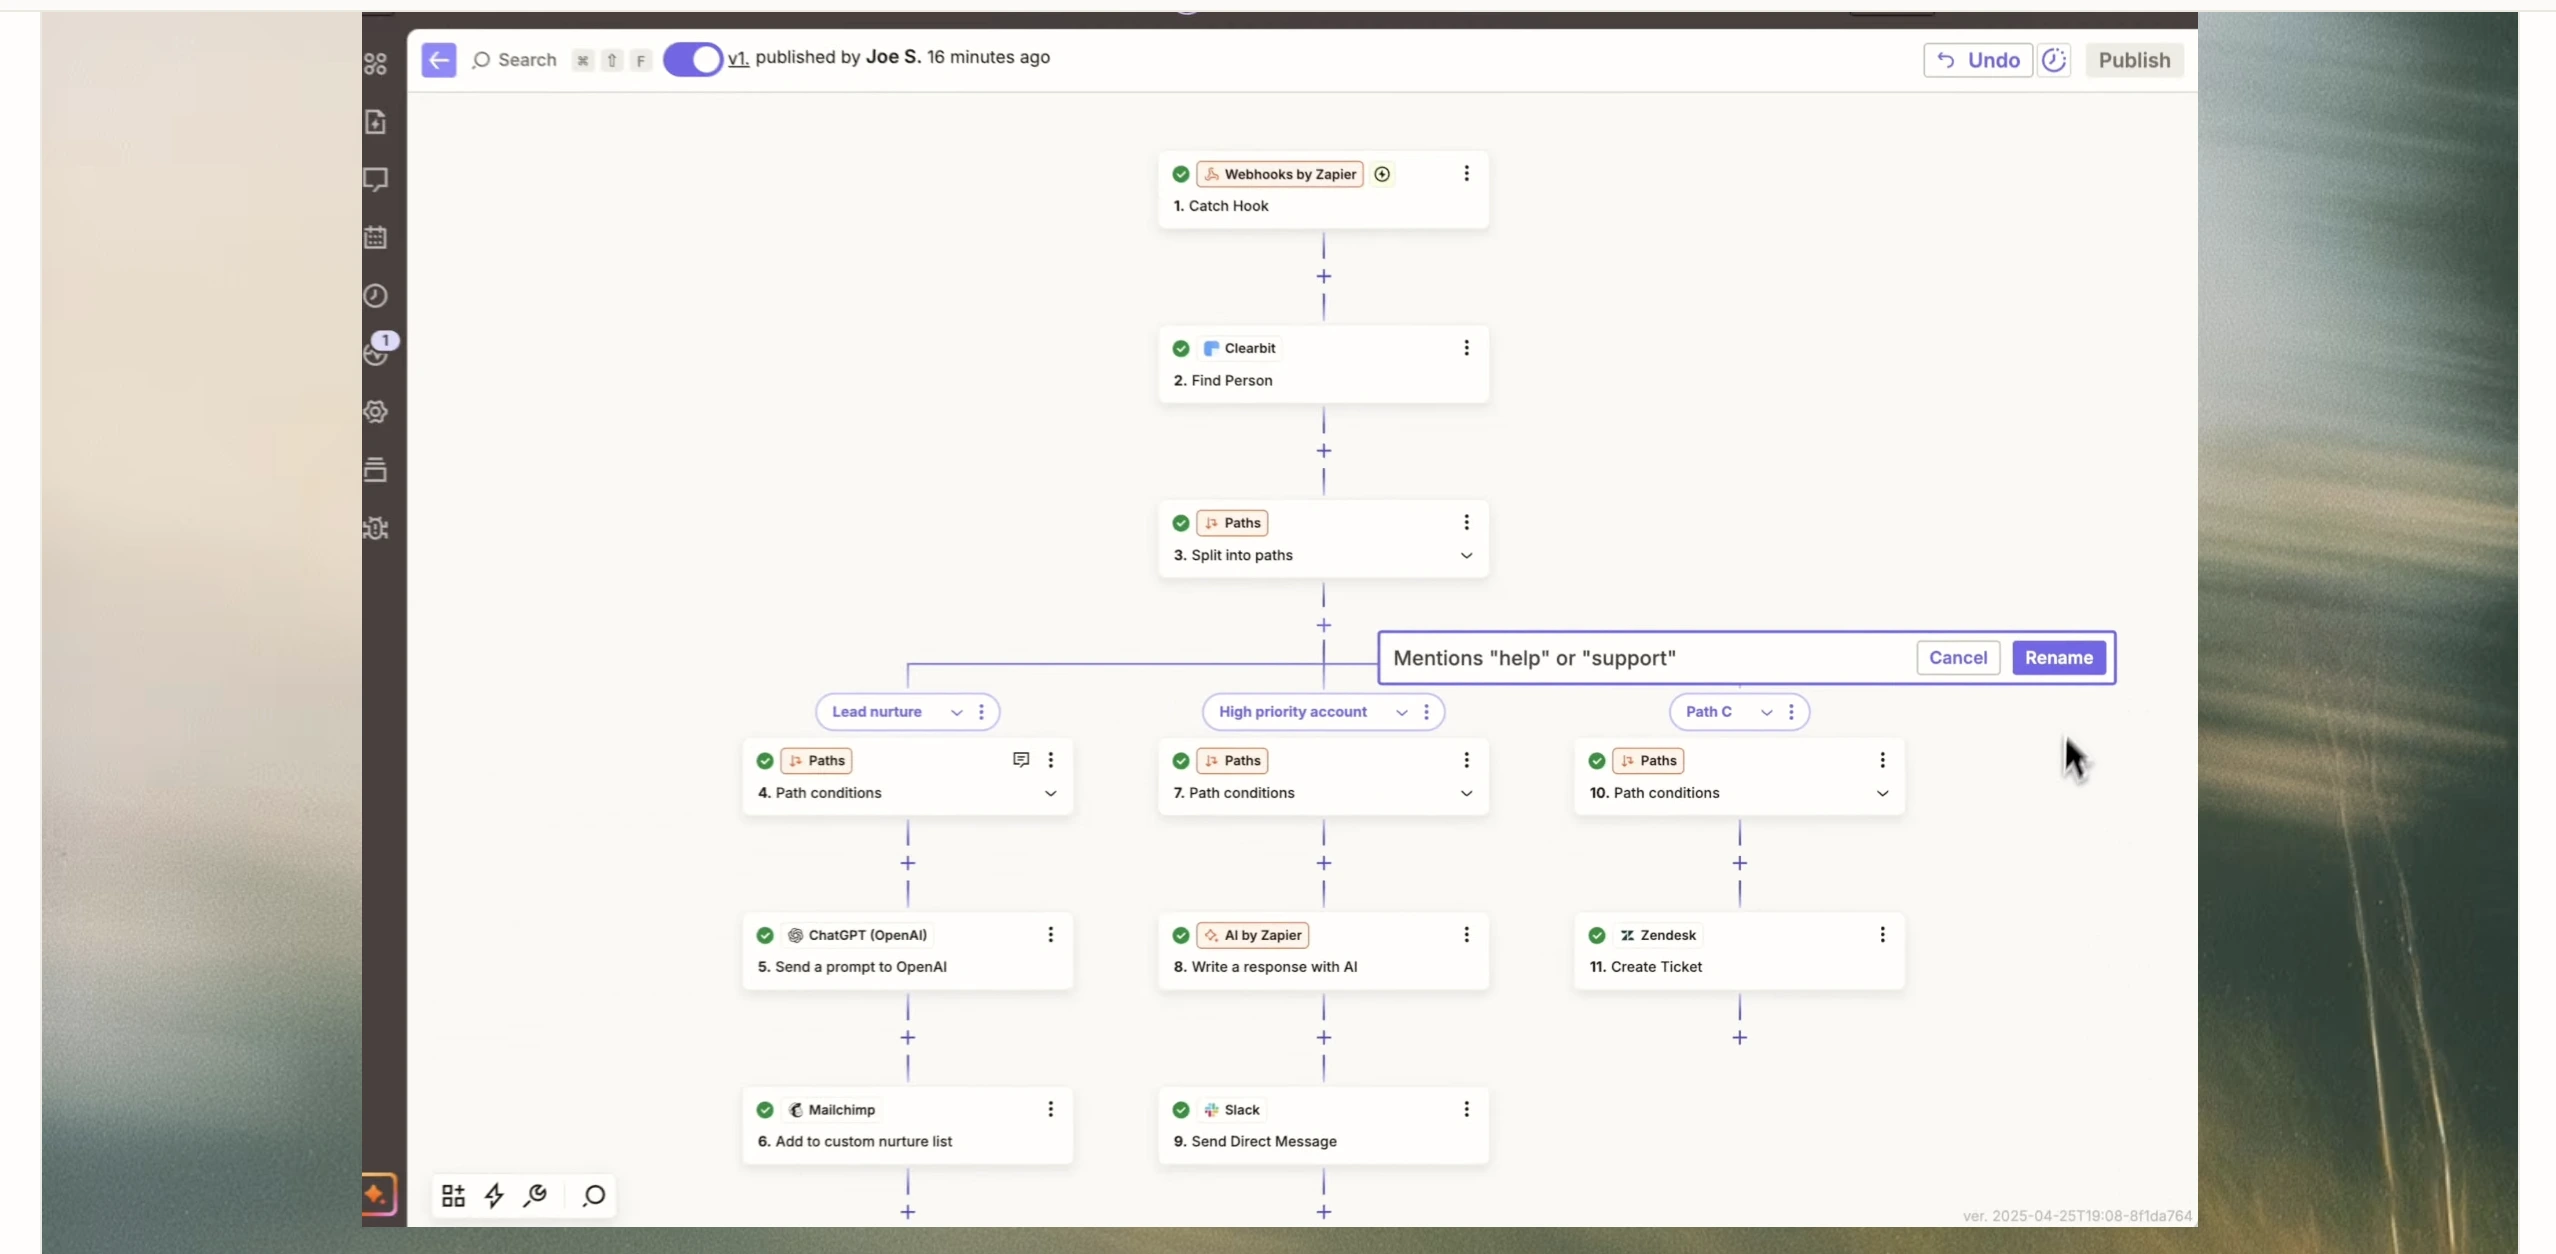This screenshot has height=1254, width=2556.
Task: Open the three-dot menu on step 10 Paths
Action: 1882,760
